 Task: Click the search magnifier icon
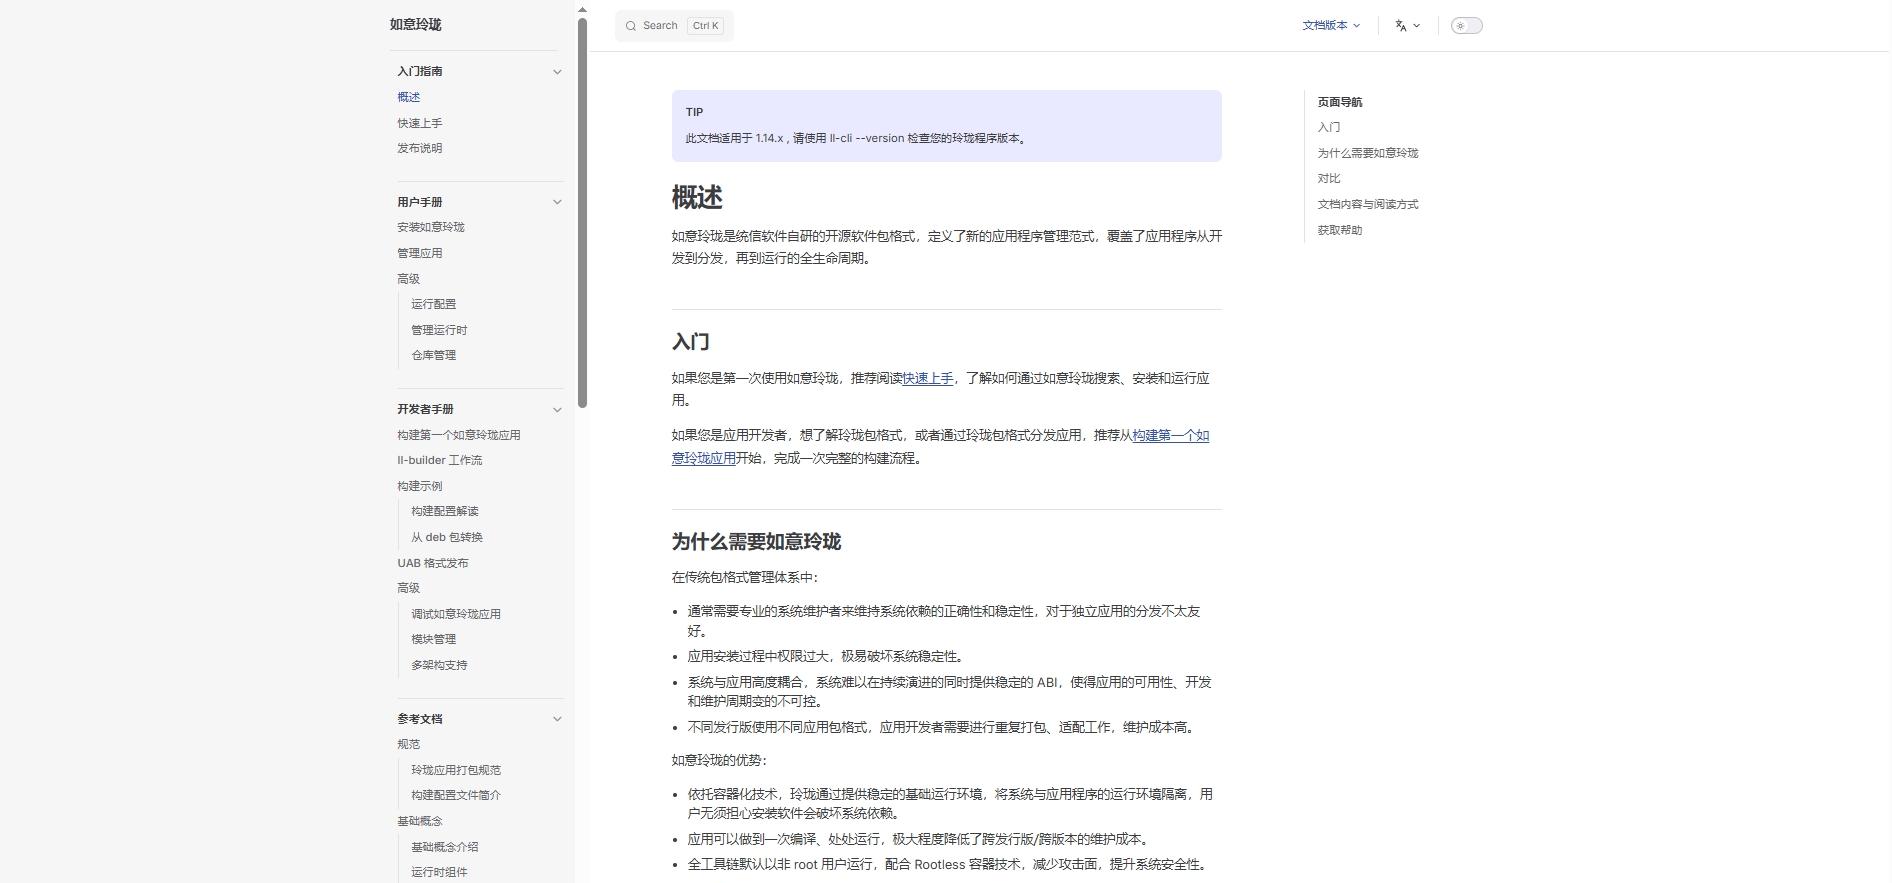[x=631, y=26]
